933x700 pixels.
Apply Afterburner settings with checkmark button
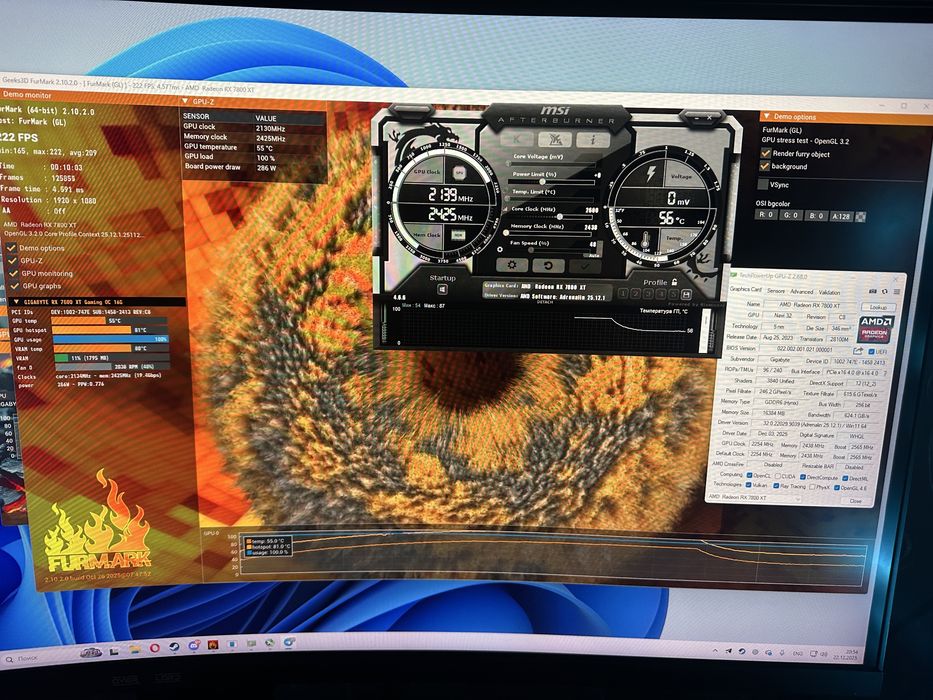[584, 266]
